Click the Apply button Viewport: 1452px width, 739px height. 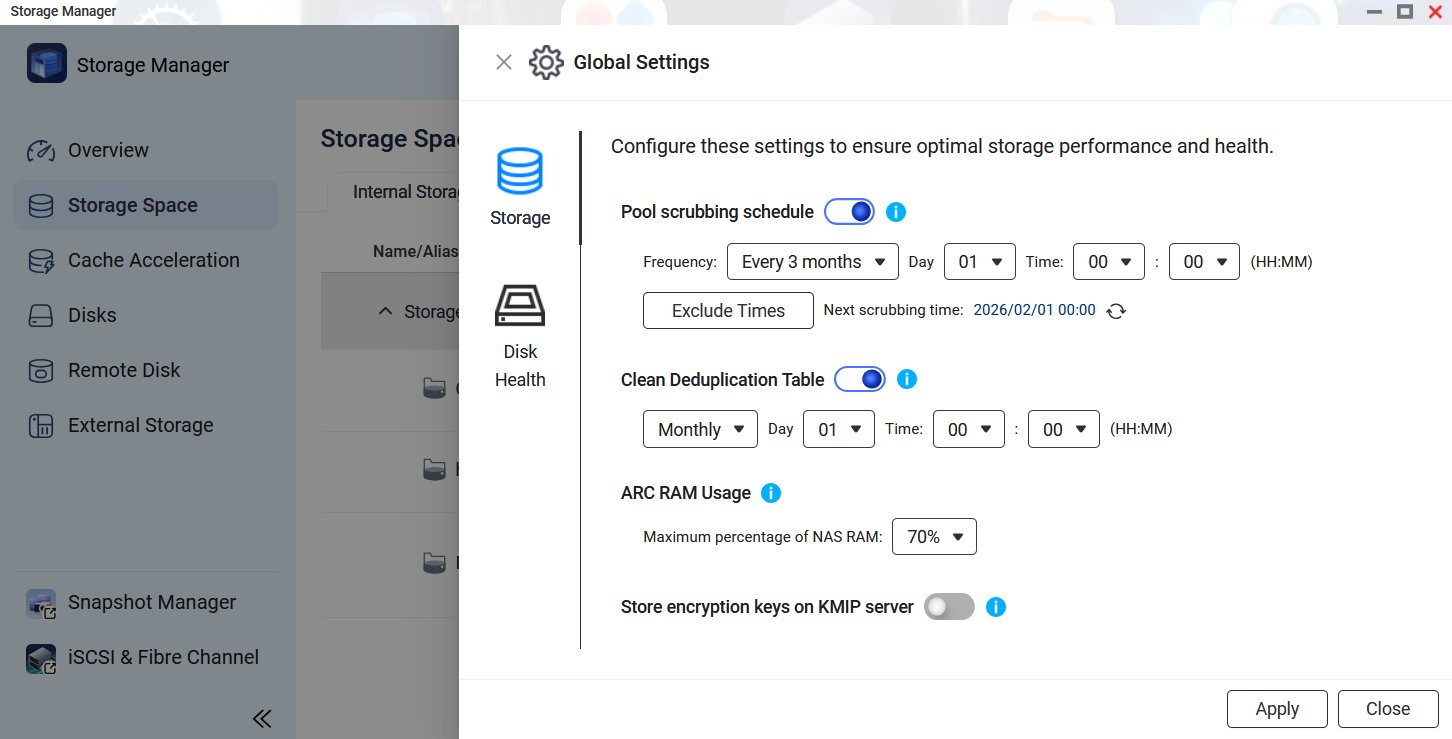[x=1276, y=709]
